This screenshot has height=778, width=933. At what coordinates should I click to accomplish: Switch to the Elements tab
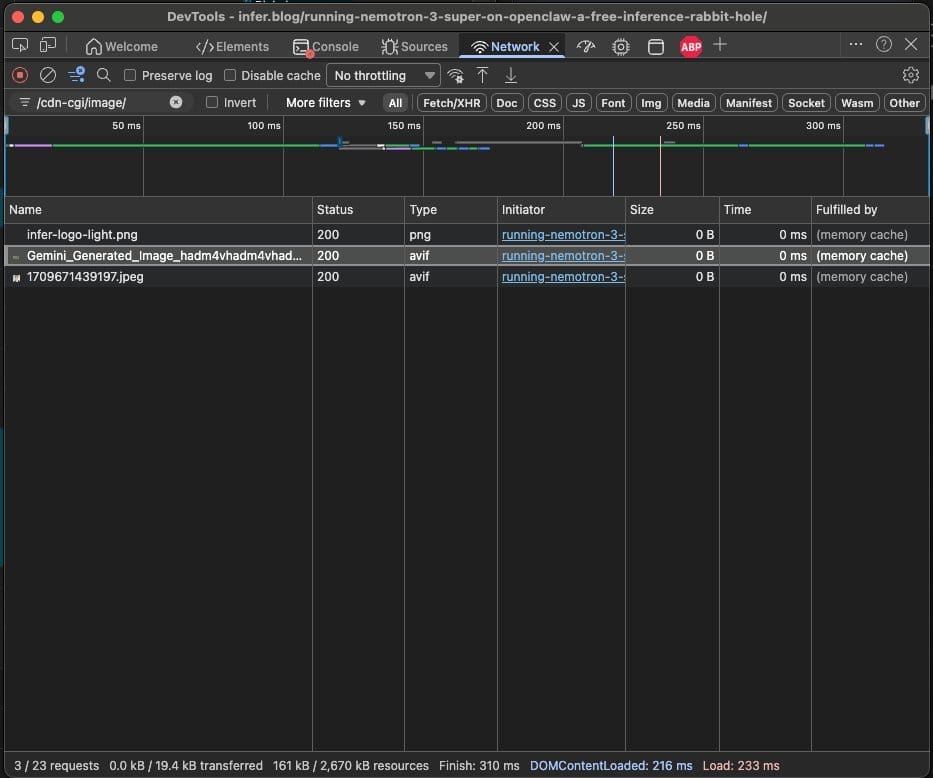[232, 46]
